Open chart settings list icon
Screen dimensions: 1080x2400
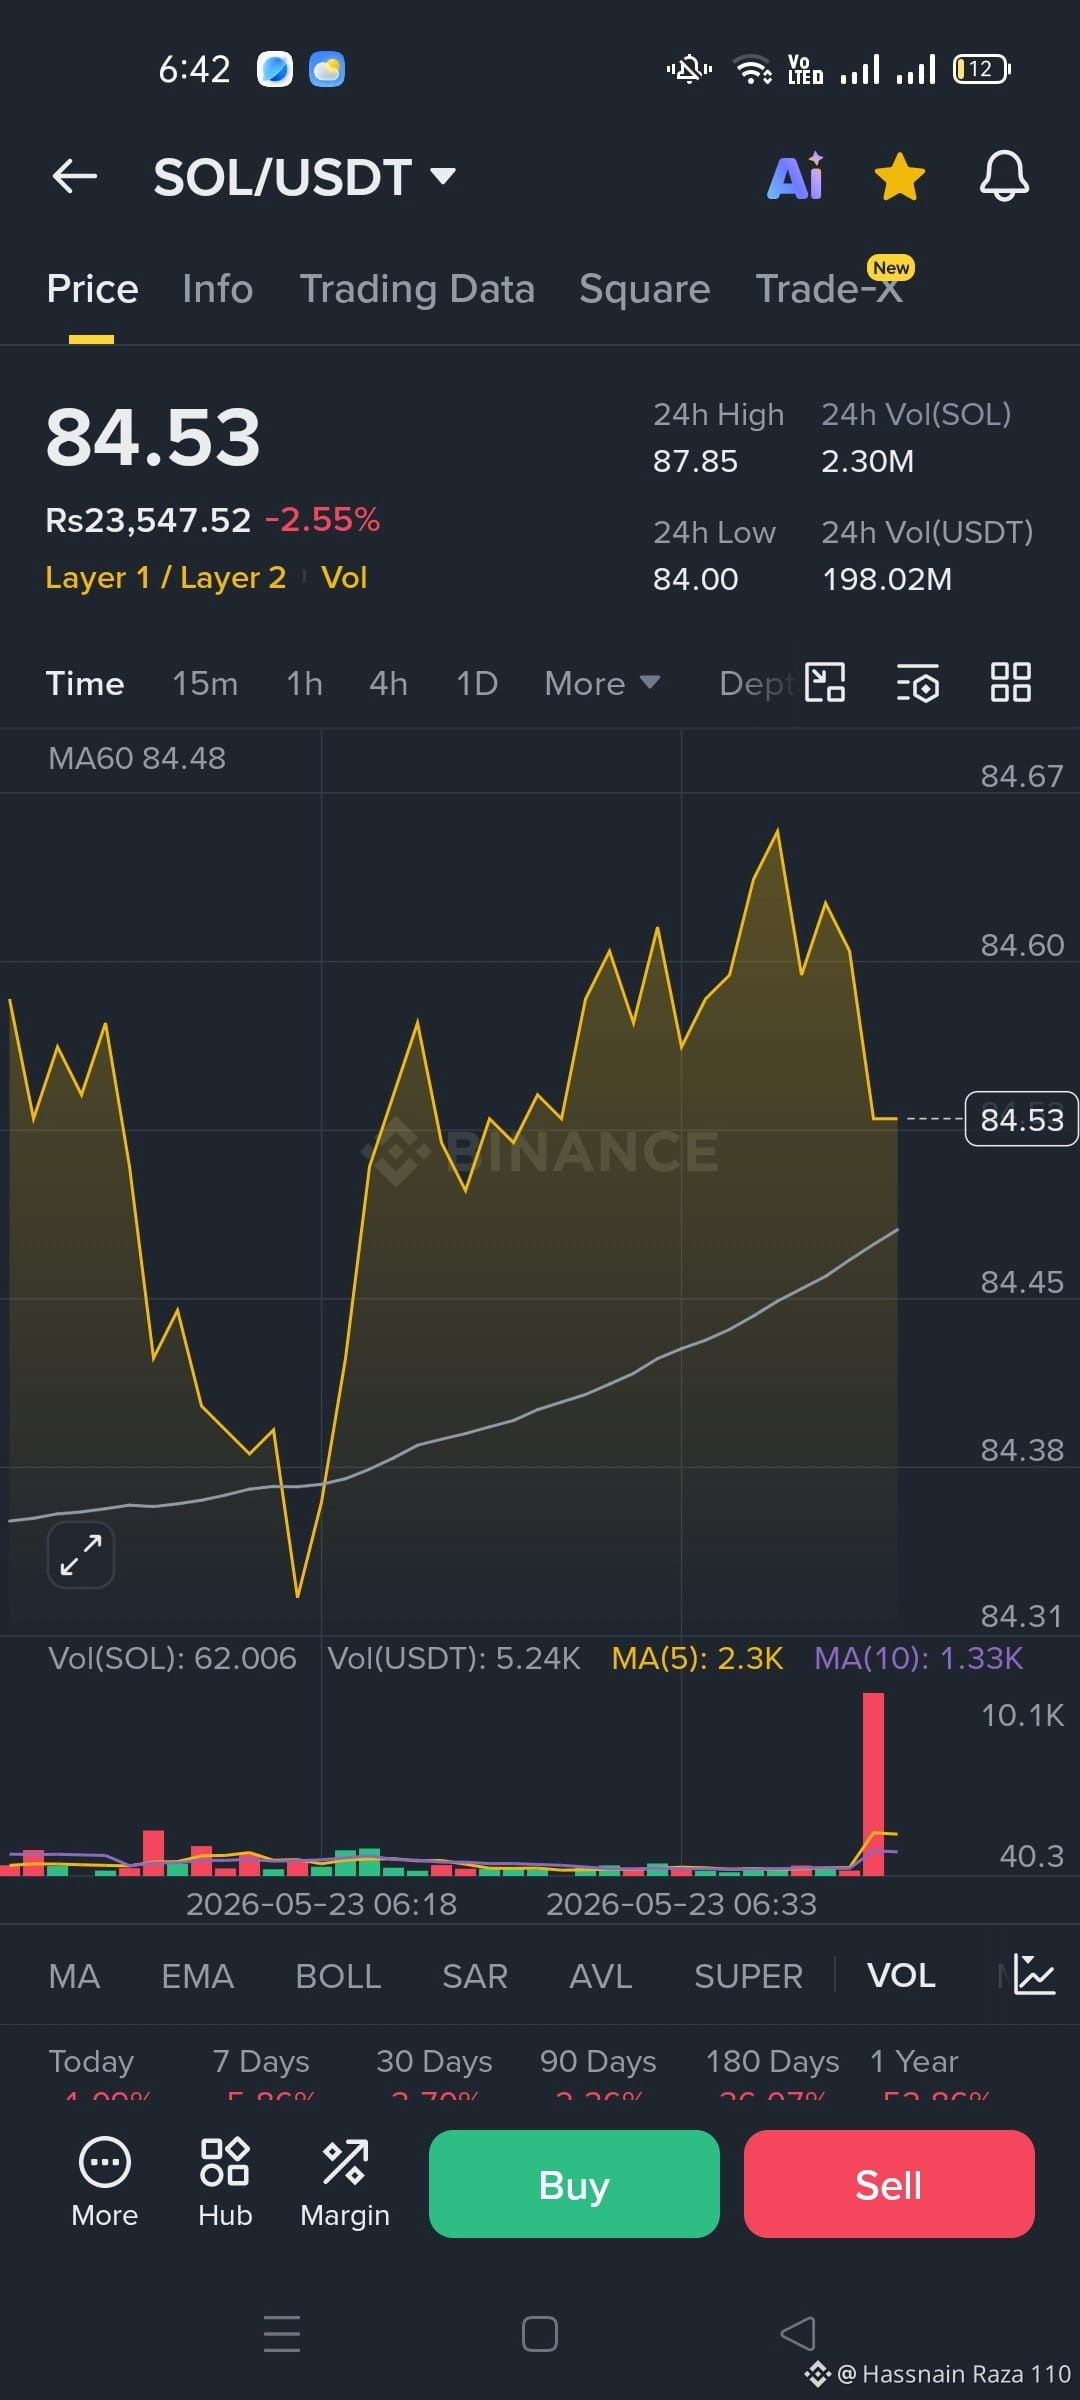pyautogui.click(x=917, y=683)
